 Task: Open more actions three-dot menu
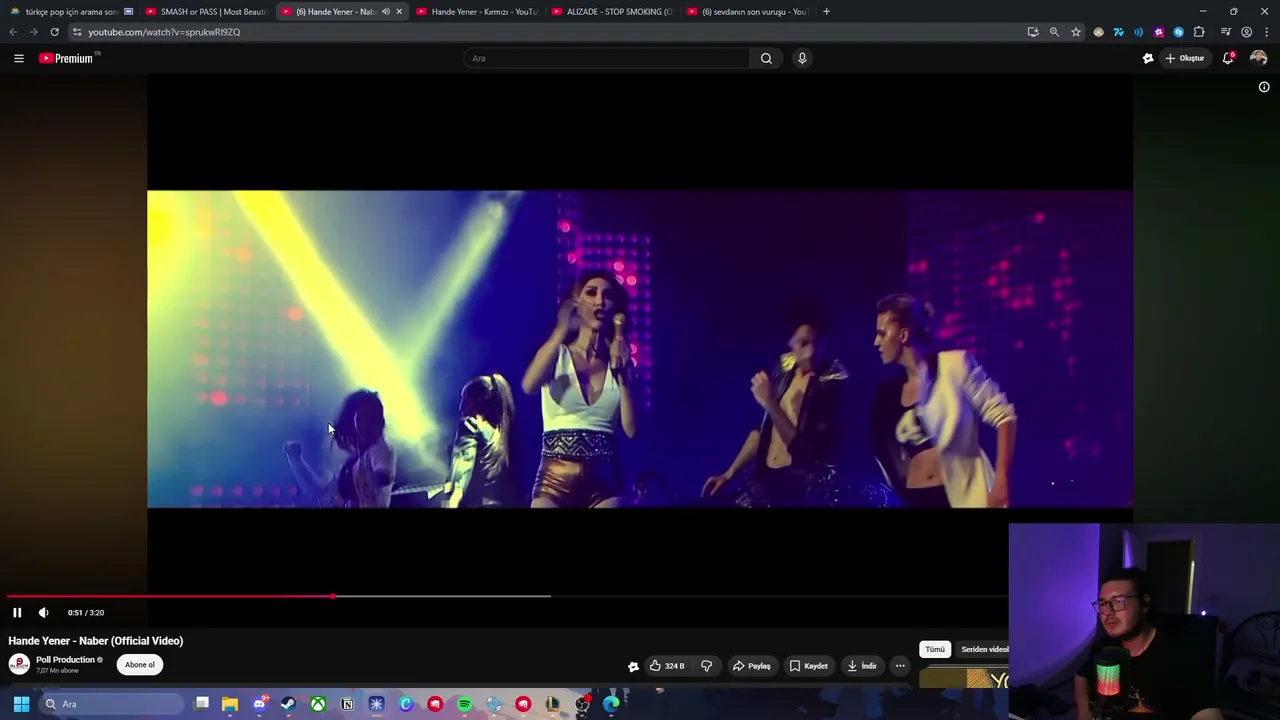(x=900, y=666)
